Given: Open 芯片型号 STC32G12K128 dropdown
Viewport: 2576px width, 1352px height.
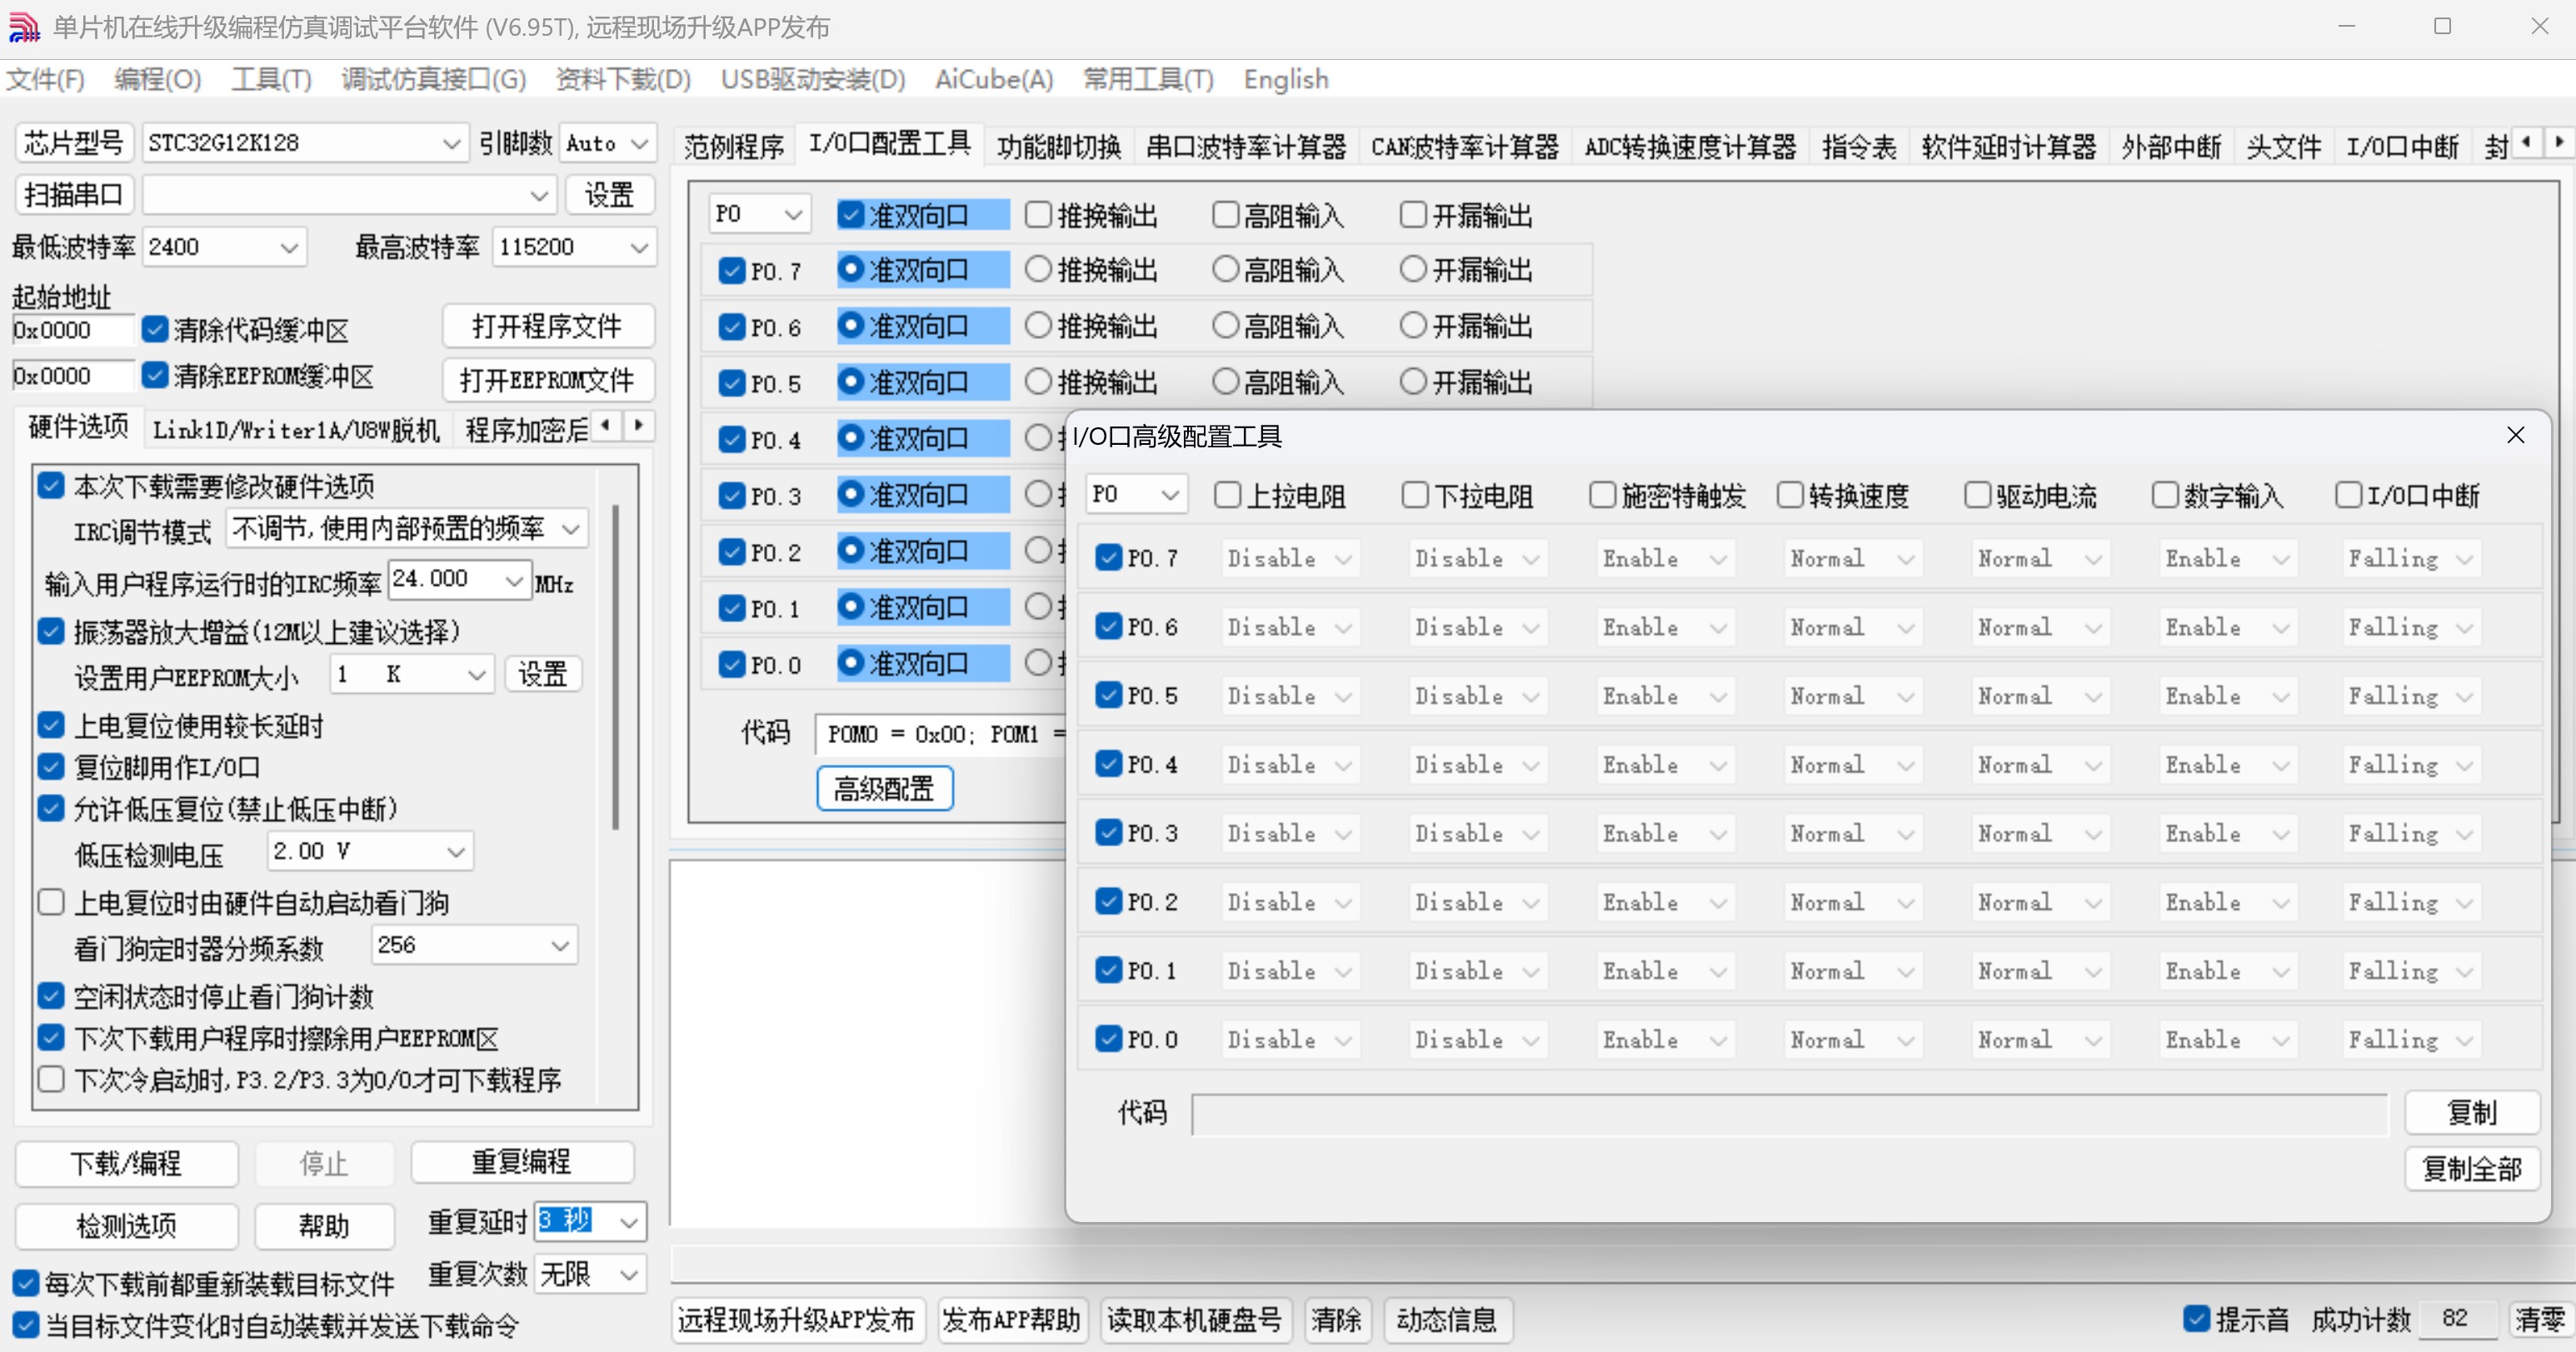Looking at the screenshot, I should click(305, 143).
